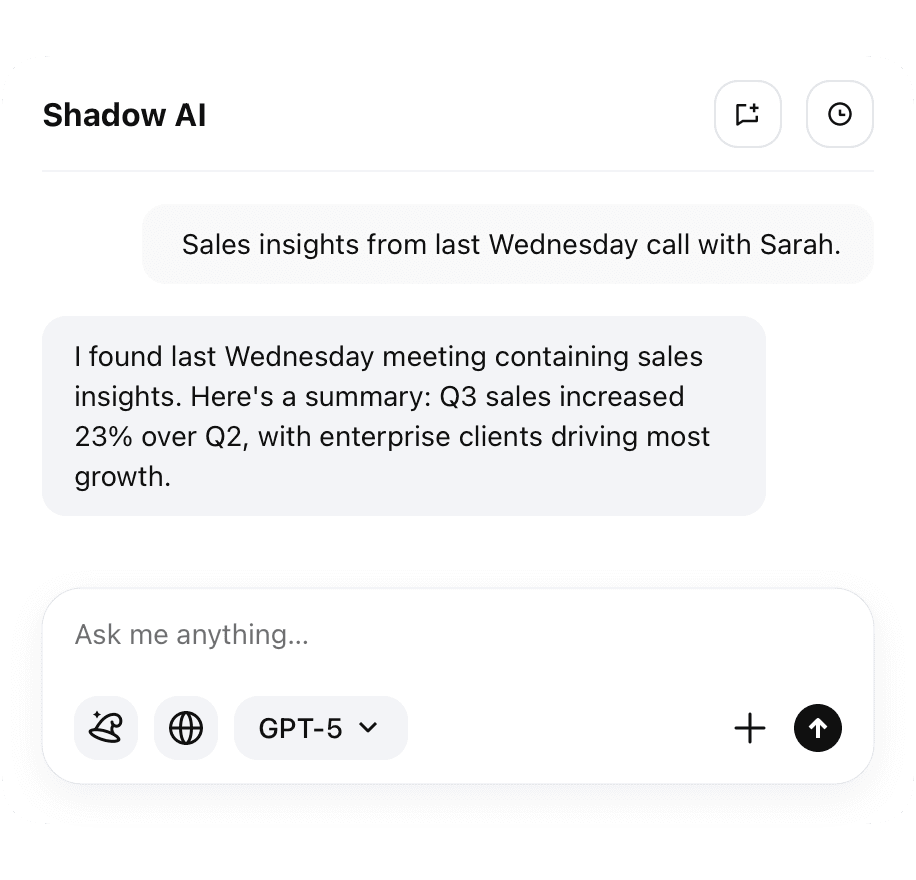The width and height of the screenshot is (916, 880).
Task: Click the Shadow AI header title
Action: (124, 114)
